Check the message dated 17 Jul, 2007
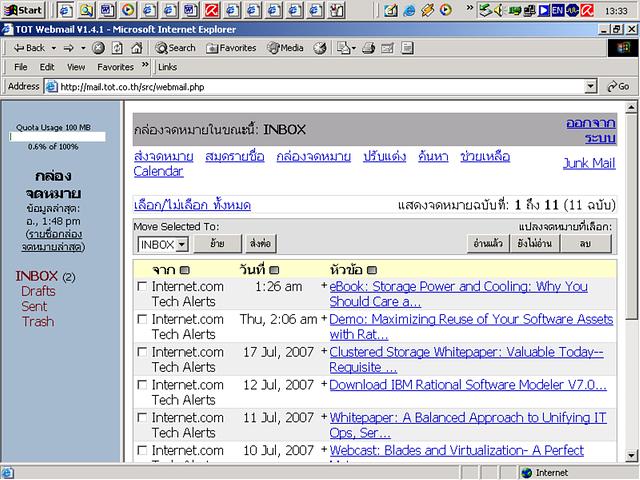Image resolution: width=640 pixels, height=480 pixels. [x=142, y=352]
